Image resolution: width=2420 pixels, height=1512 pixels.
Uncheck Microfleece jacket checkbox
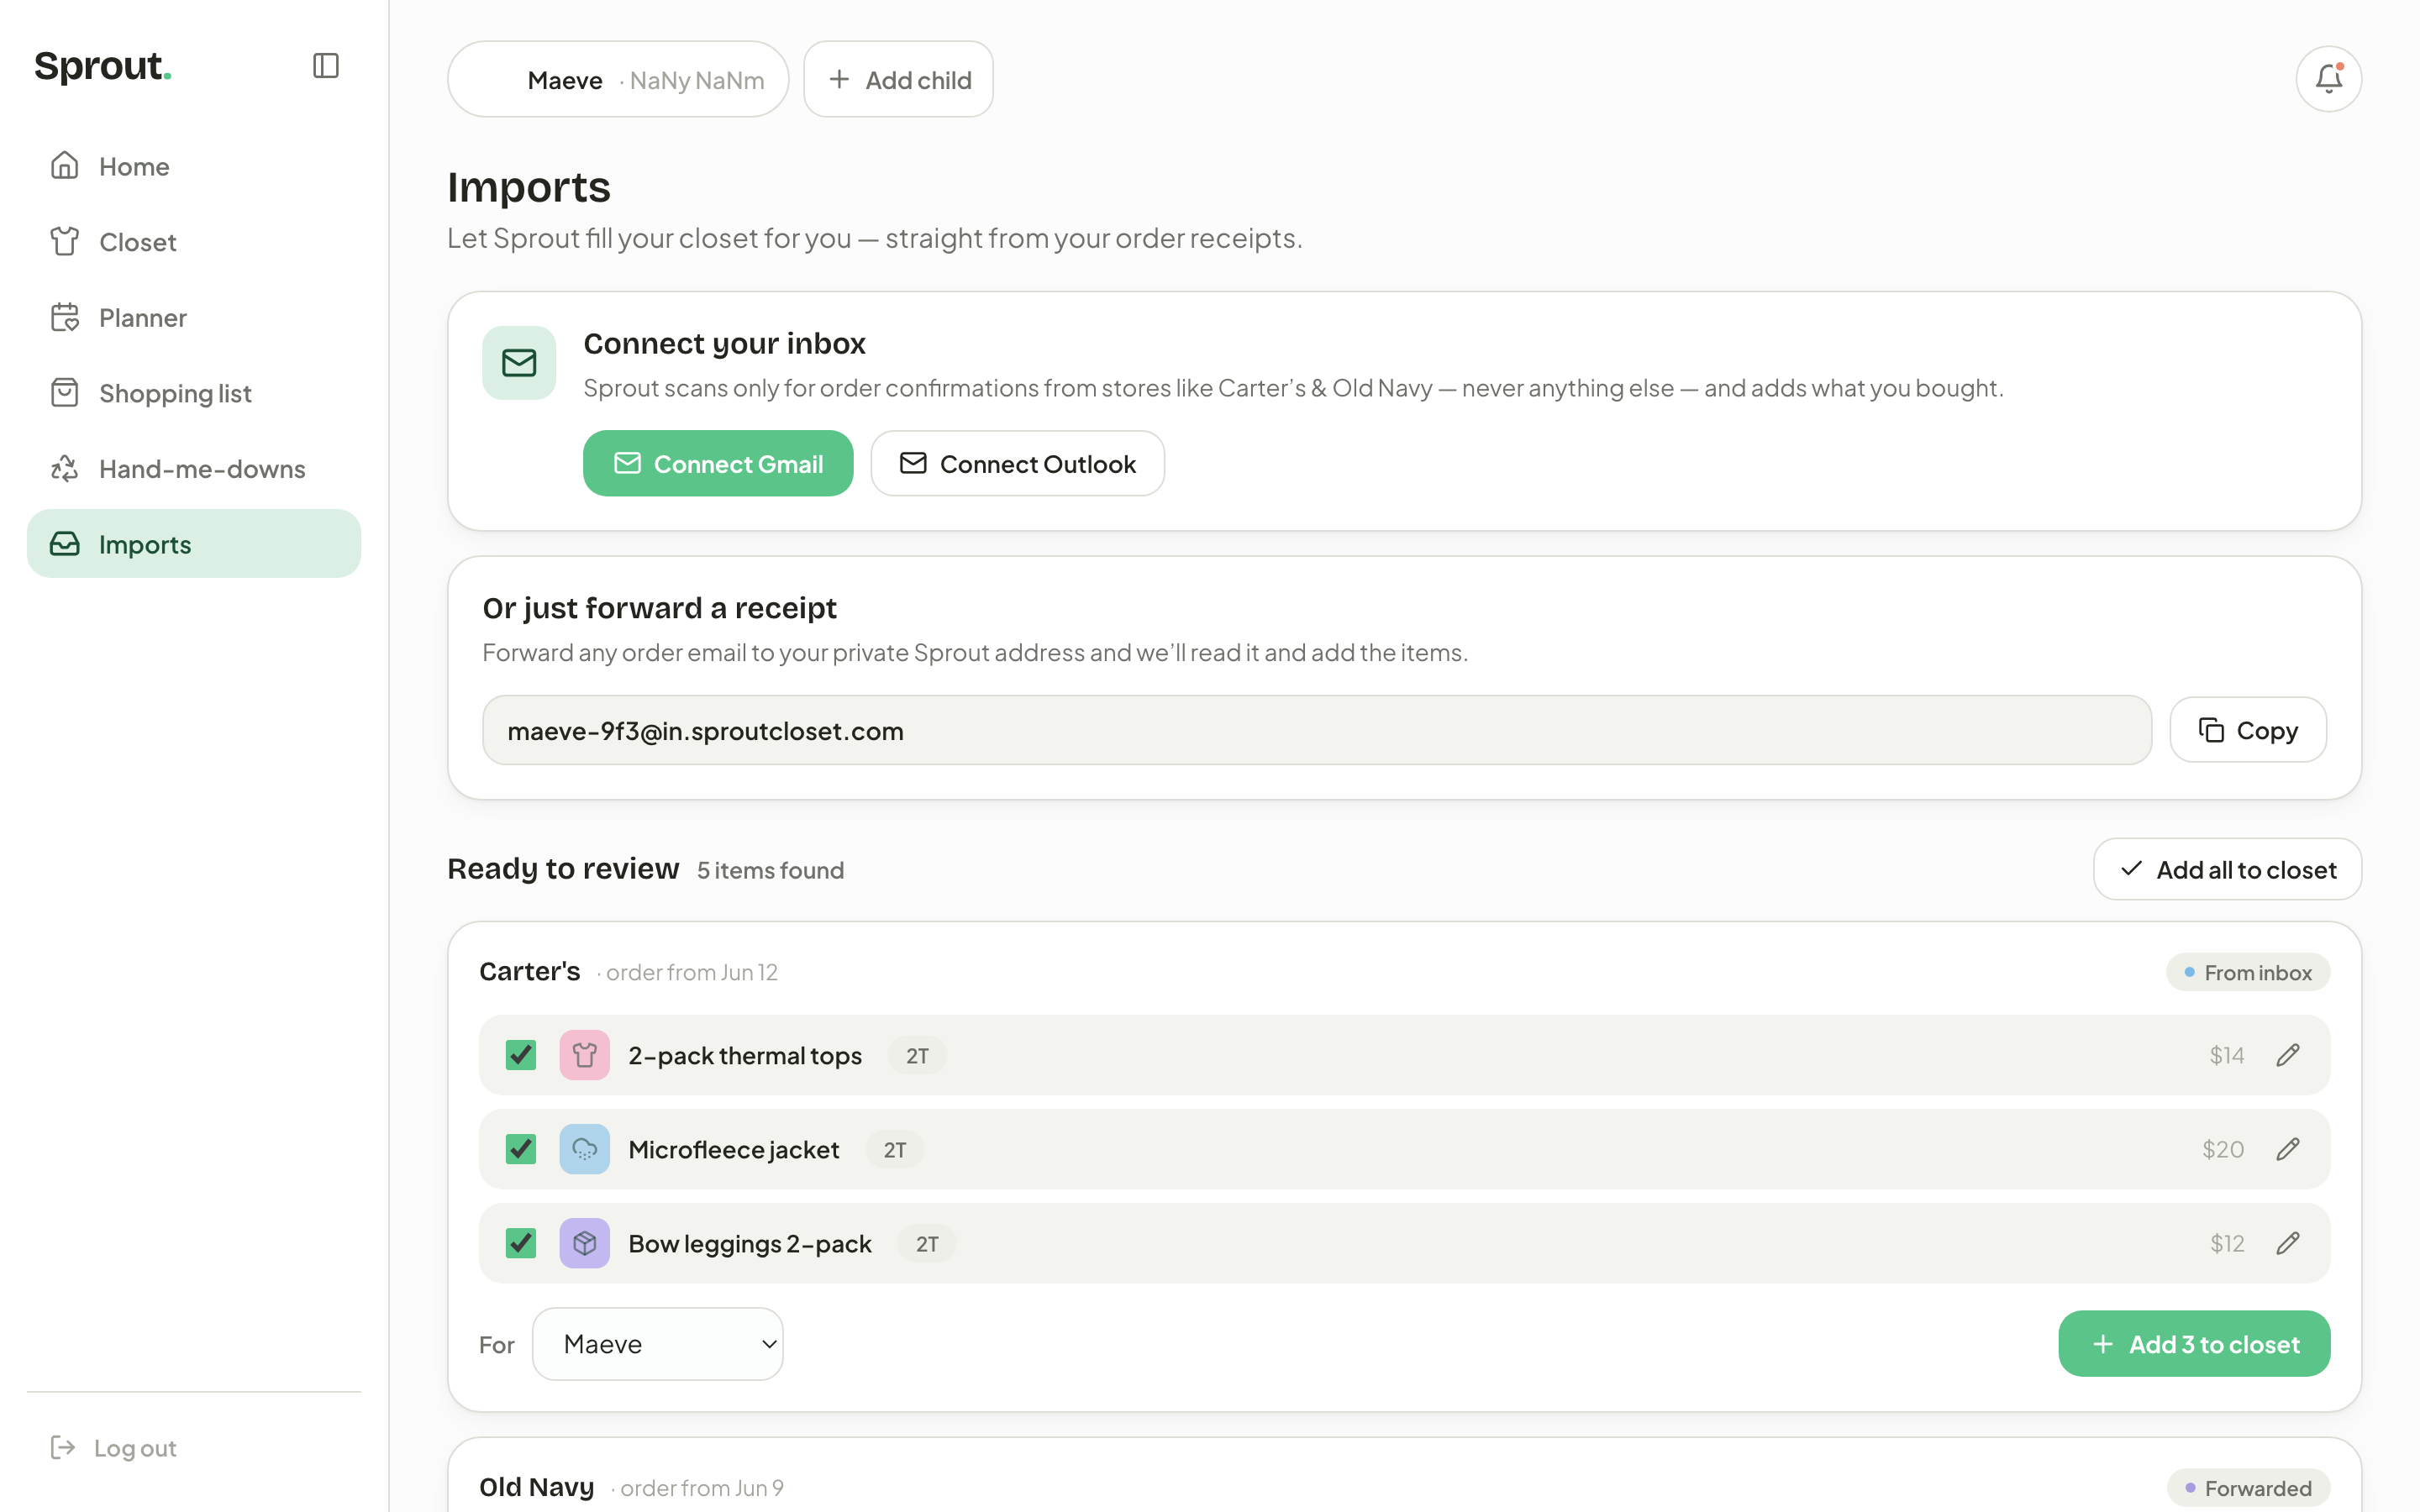click(x=521, y=1149)
